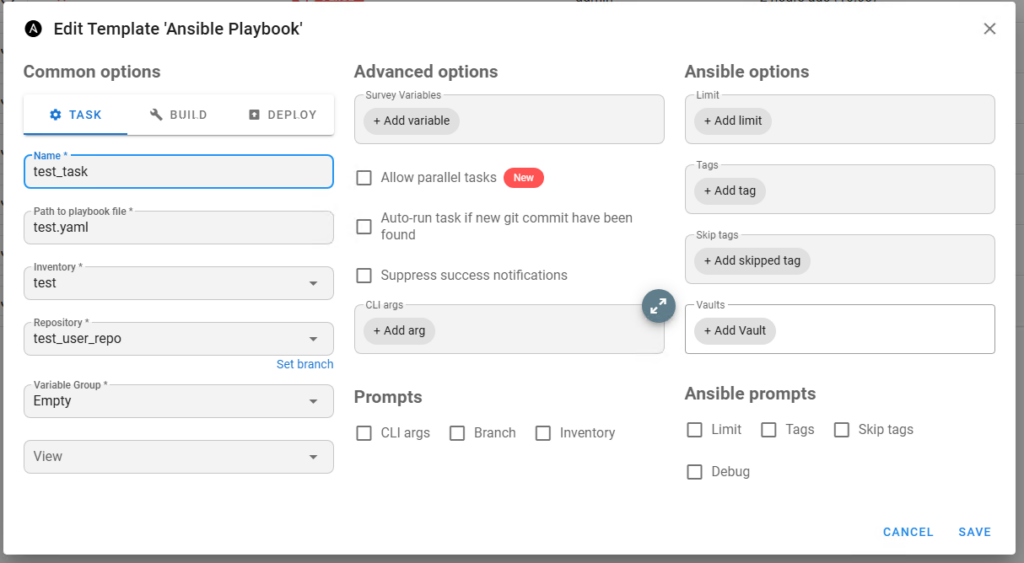Click Cancel to discard changes

pyautogui.click(x=908, y=532)
